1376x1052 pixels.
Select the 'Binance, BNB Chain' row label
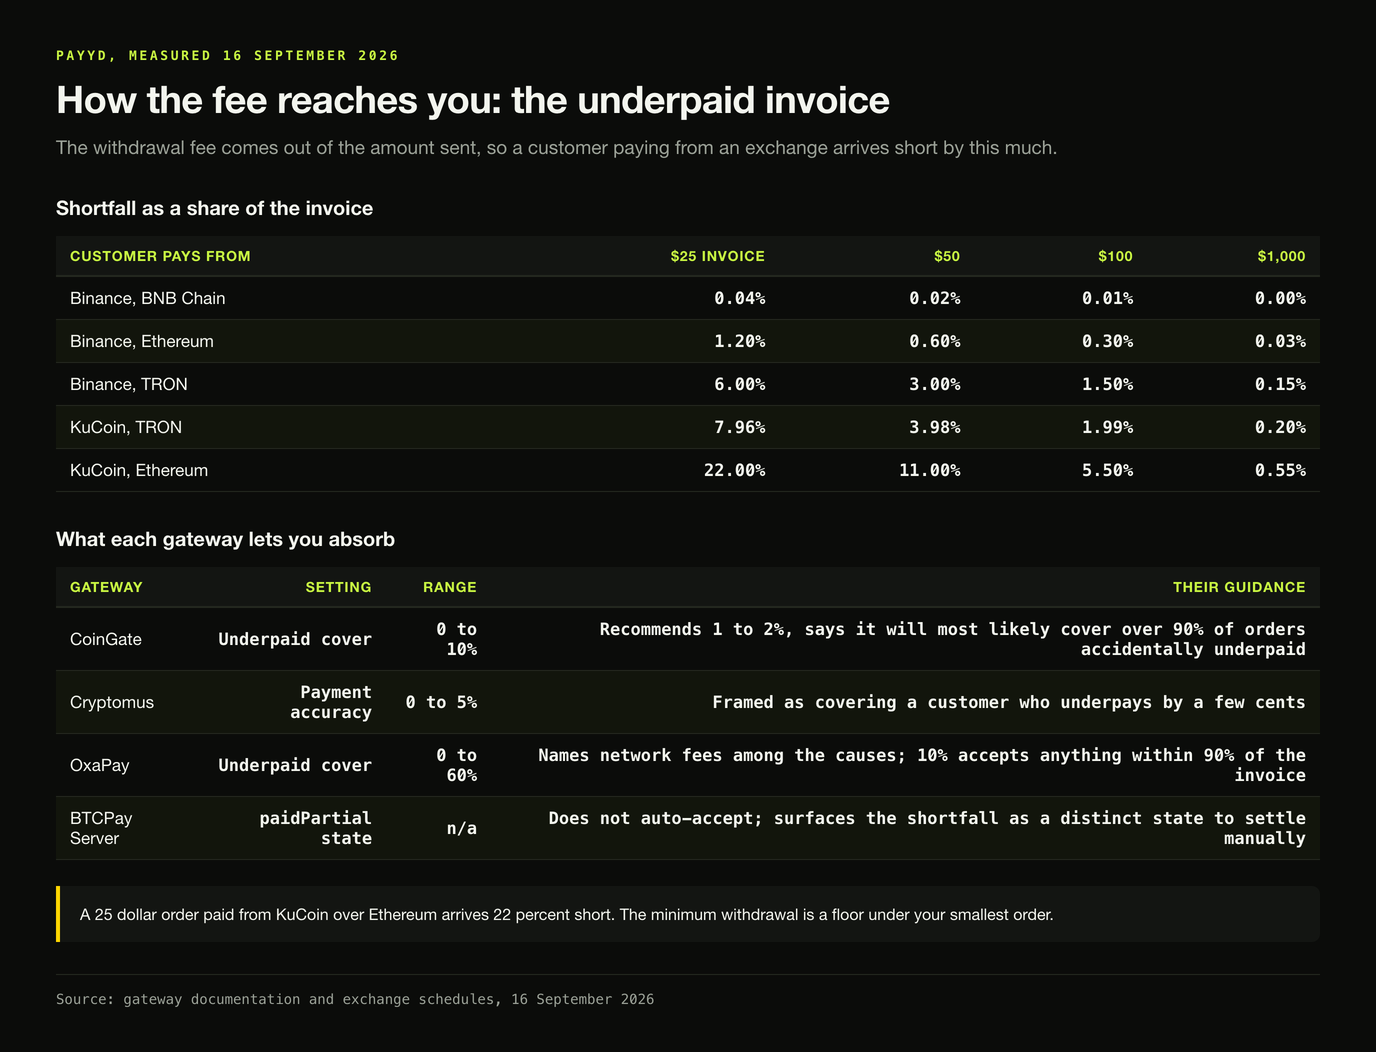coord(147,298)
